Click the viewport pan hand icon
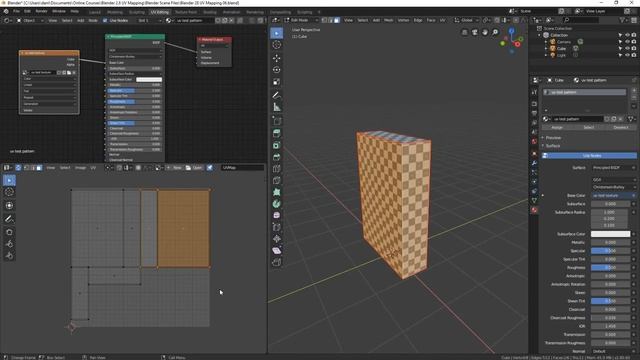Screen dimensions: 640x360 (x=485, y=32)
